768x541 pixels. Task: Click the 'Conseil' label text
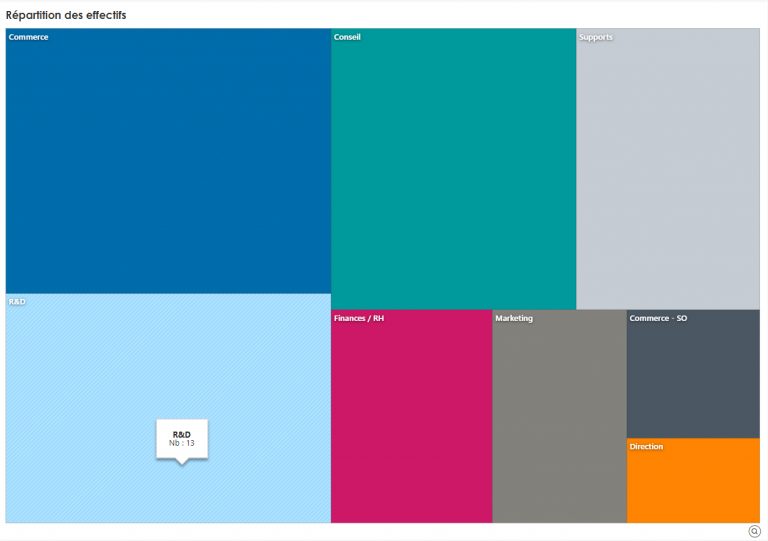[x=347, y=37]
